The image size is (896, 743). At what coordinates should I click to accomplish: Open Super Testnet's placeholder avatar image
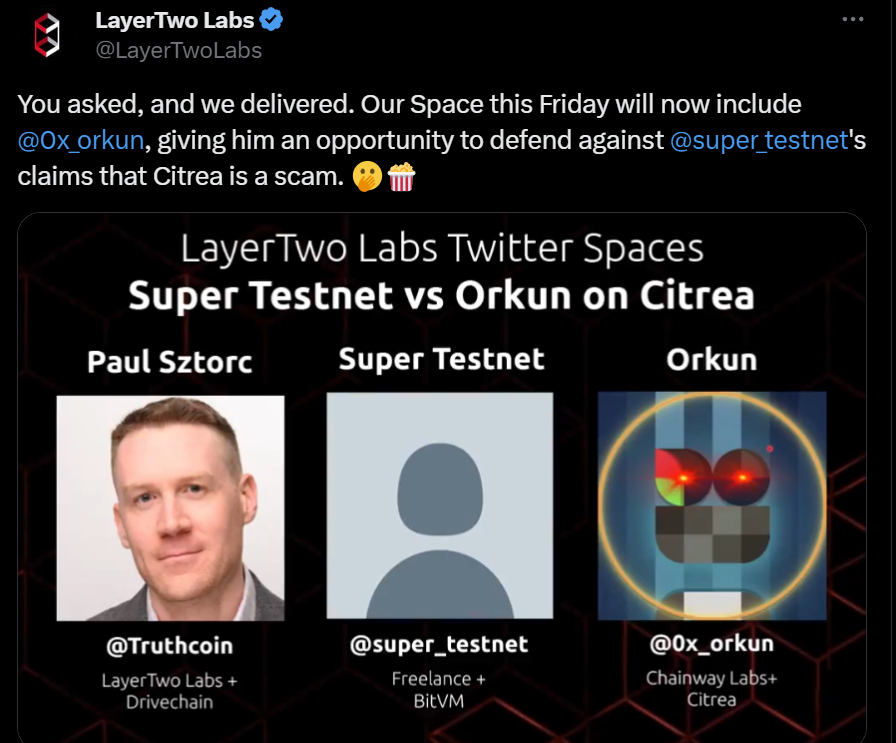(x=440, y=505)
